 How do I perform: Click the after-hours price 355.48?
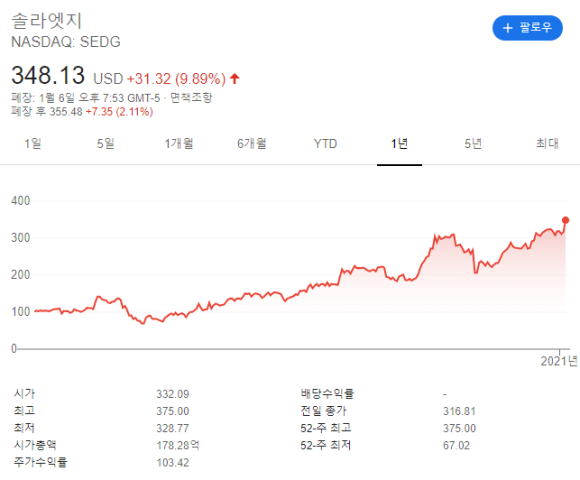click(x=66, y=112)
